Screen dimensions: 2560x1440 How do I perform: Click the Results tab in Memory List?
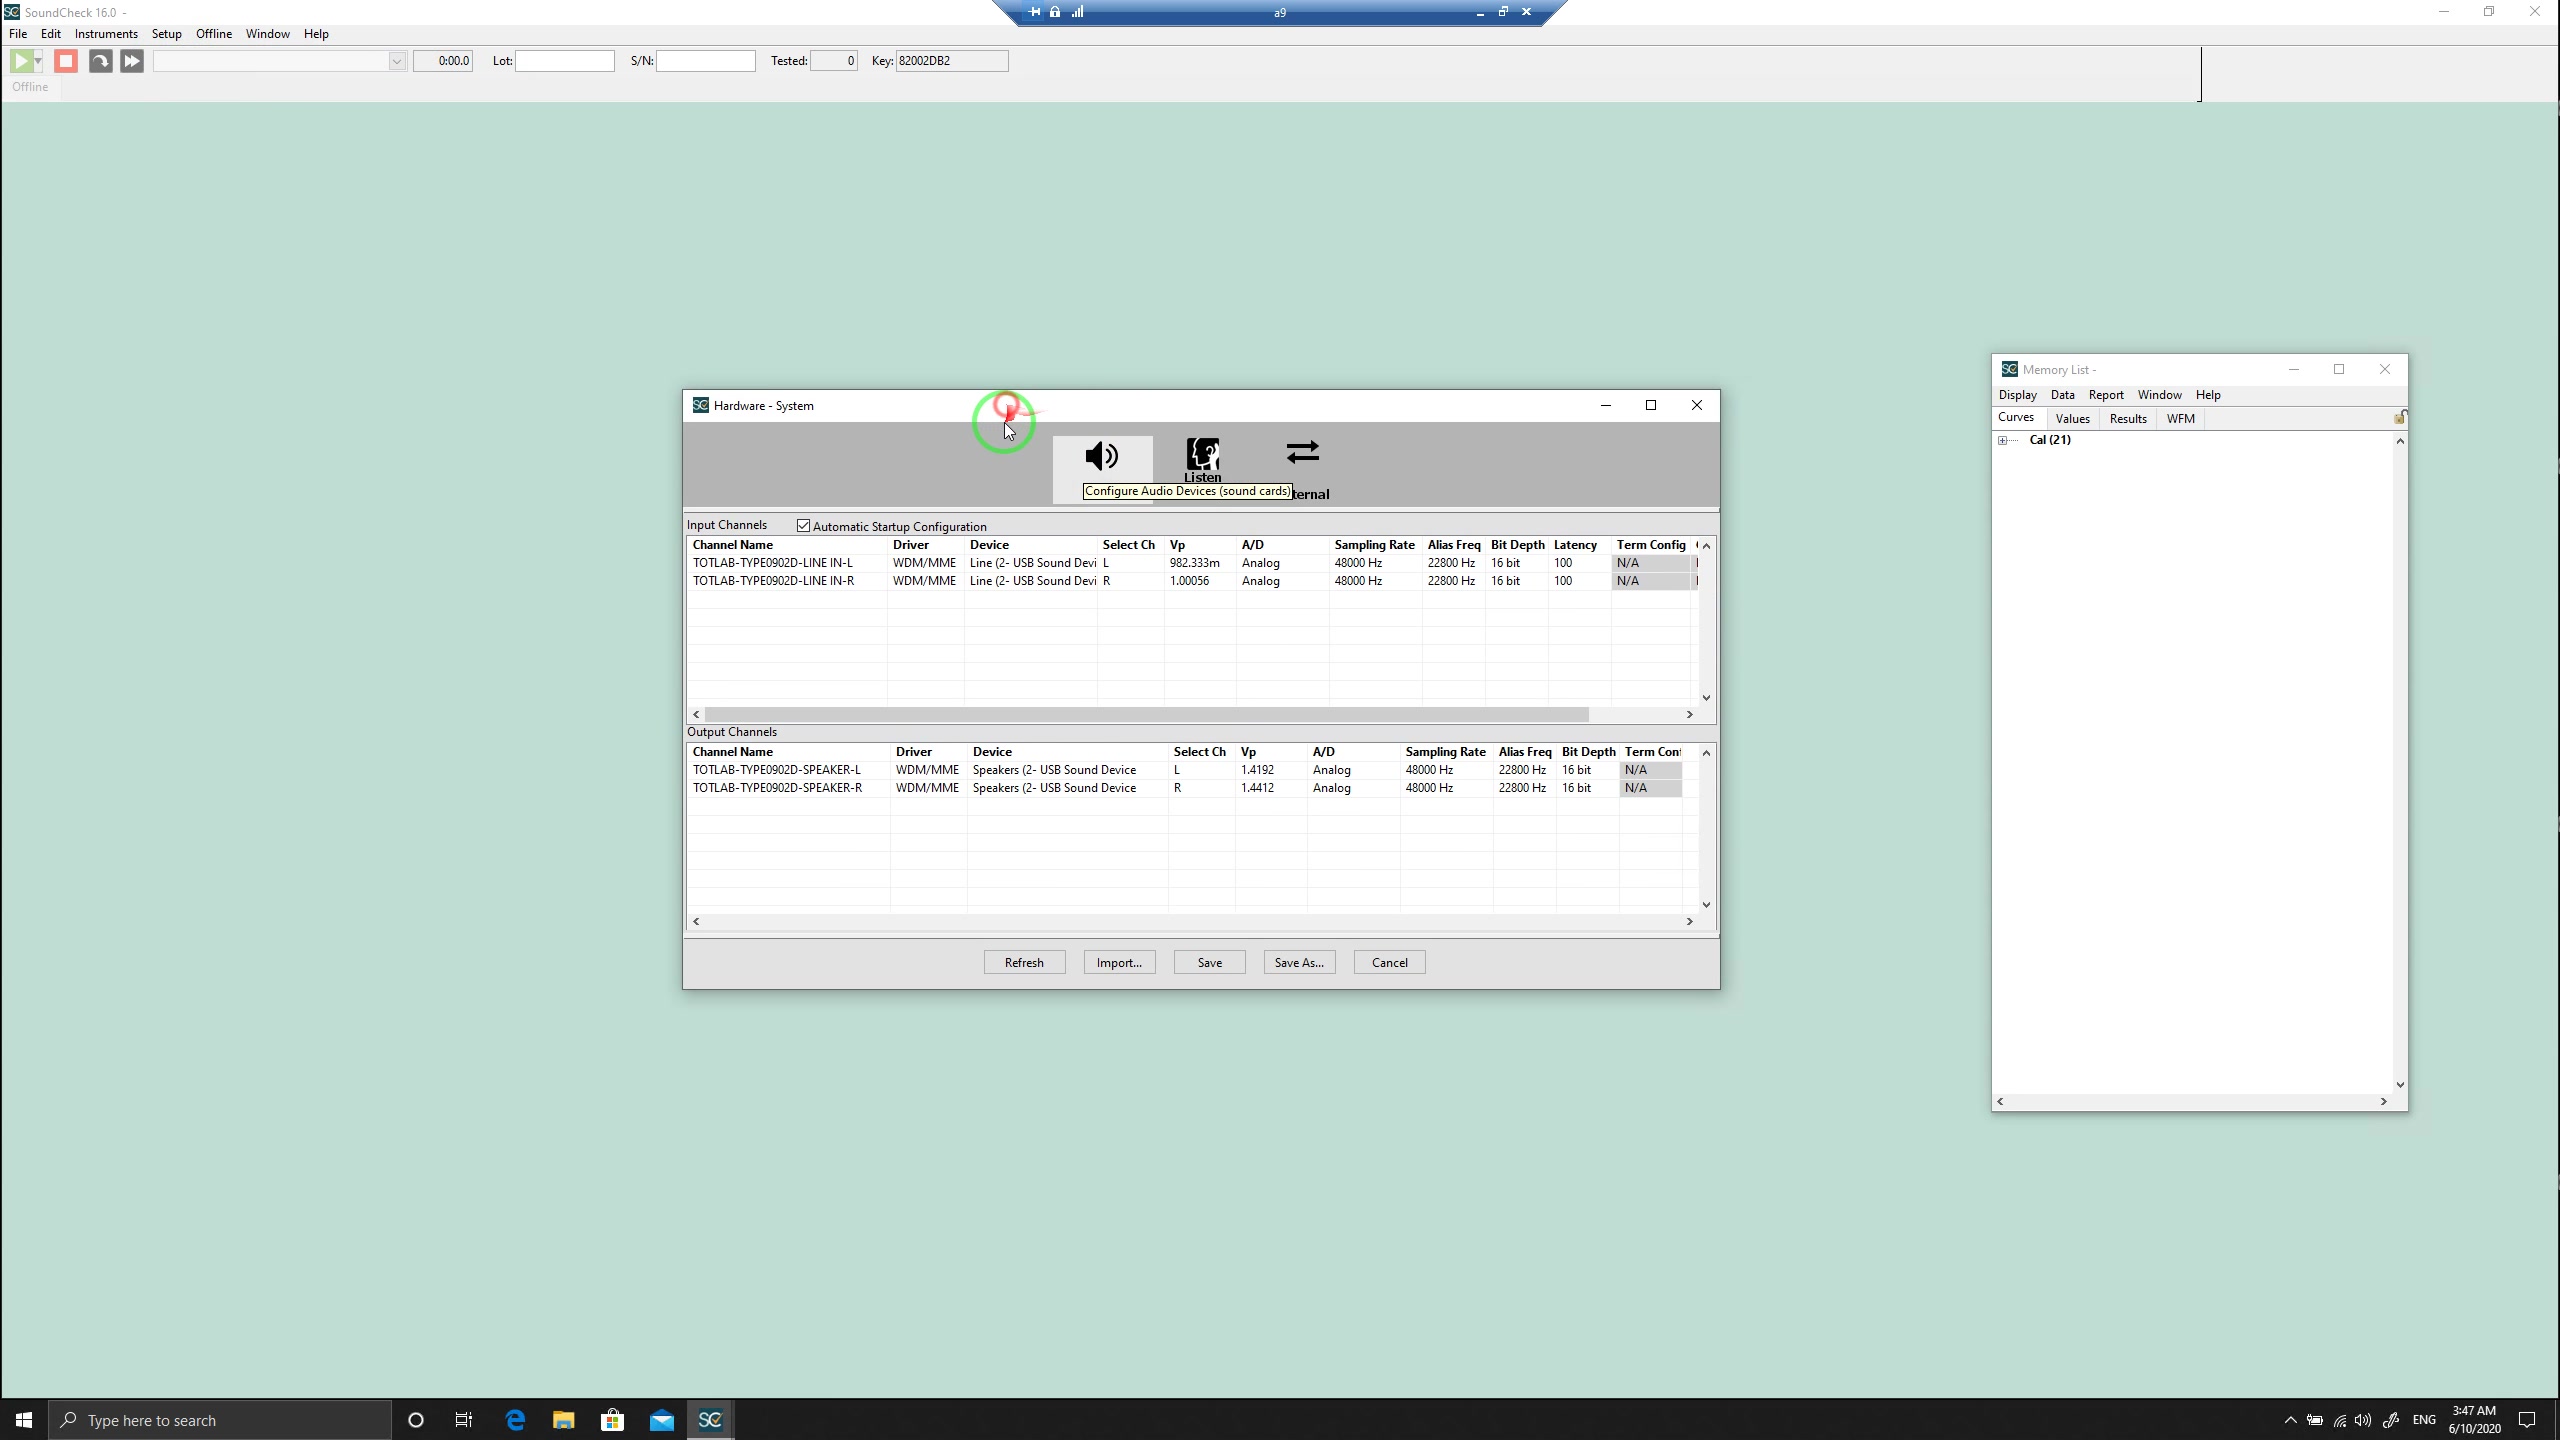tap(2127, 417)
